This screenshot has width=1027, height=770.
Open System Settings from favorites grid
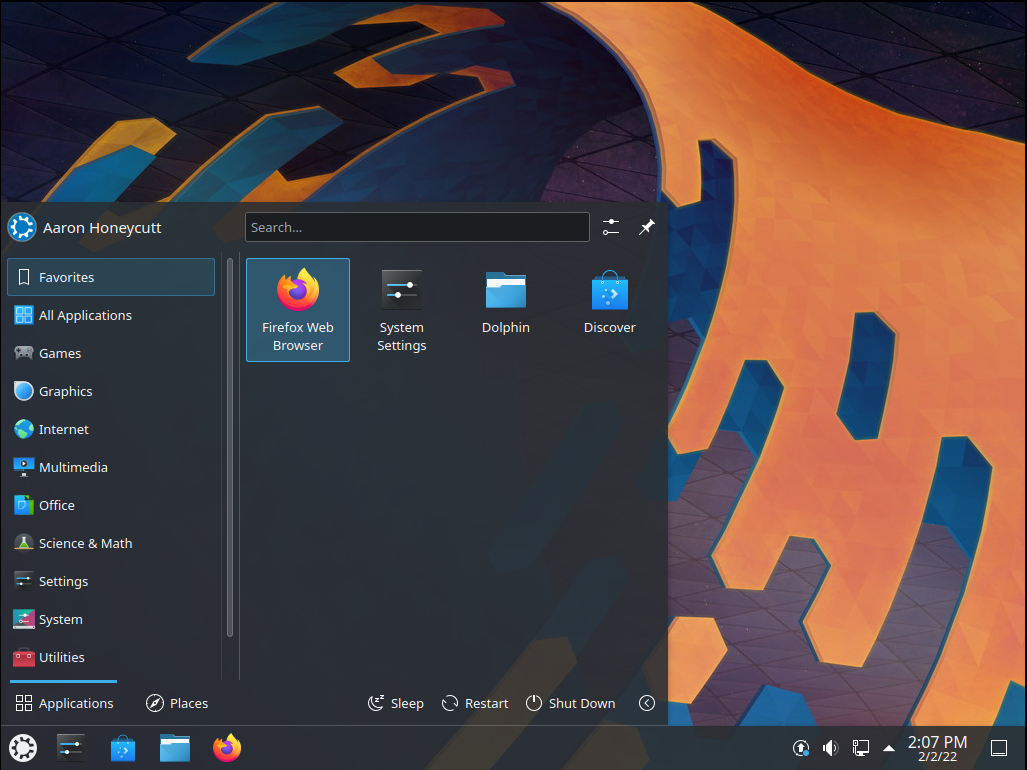pyautogui.click(x=401, y=310)
